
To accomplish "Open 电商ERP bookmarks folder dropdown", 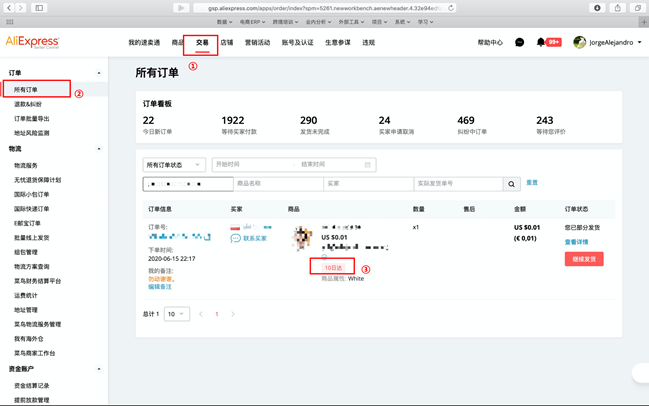I will click(x=252, y=22).
